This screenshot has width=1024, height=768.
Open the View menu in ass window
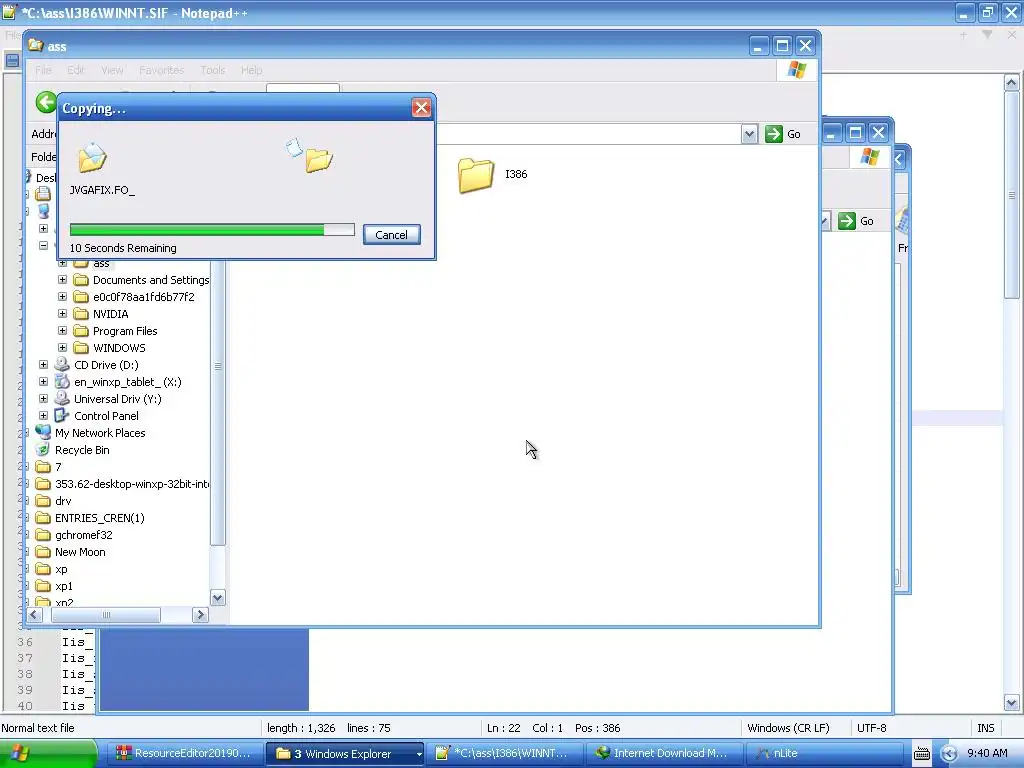(x=112, y=70)
